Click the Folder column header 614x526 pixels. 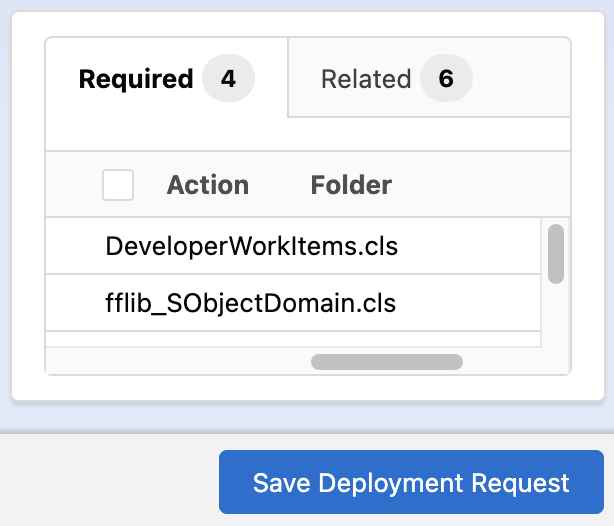[x=351, y=185]
